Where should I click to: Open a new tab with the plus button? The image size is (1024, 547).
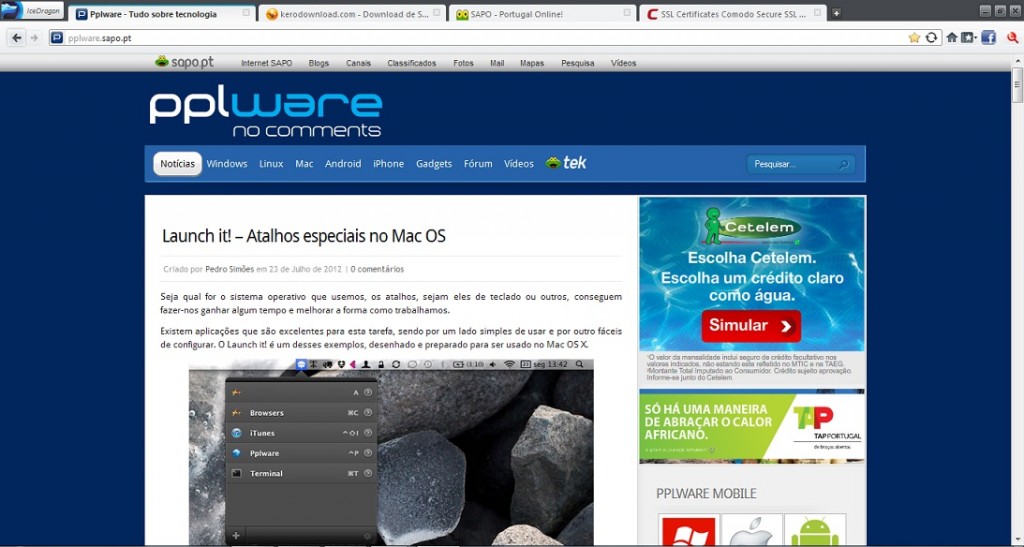[836, 13]
